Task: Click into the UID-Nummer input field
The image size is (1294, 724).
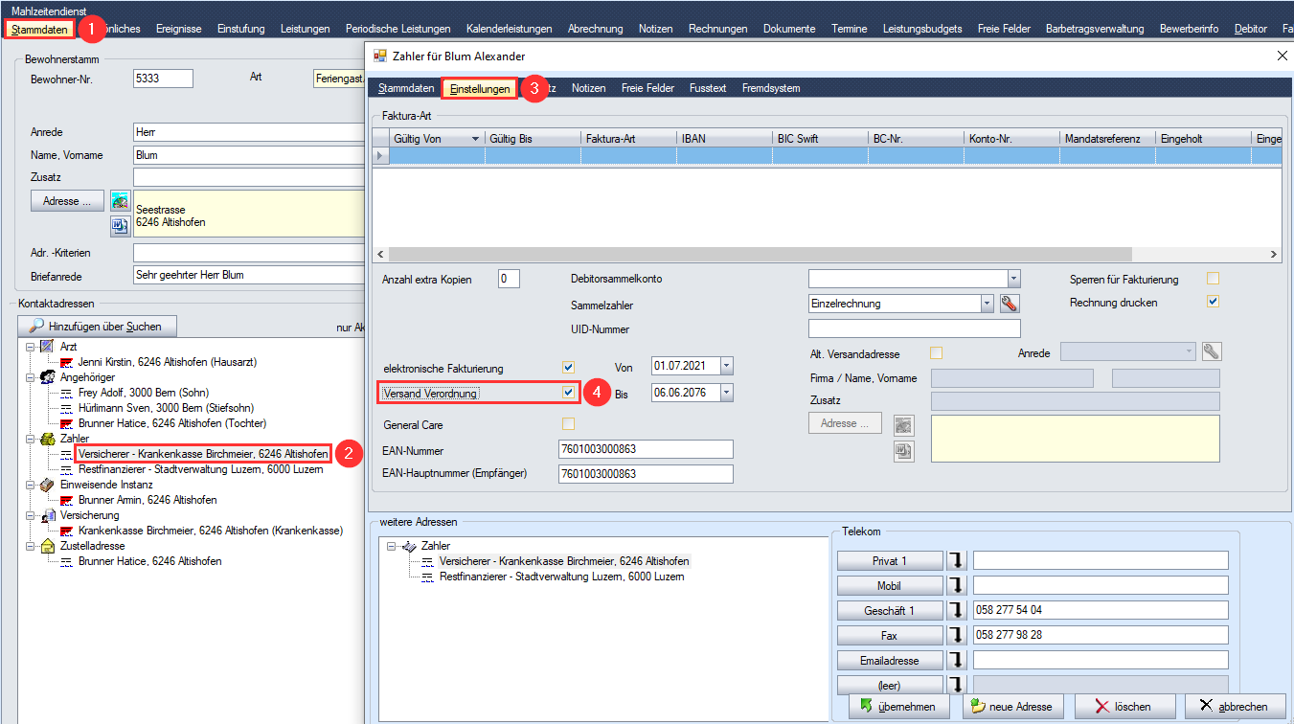Action: pyautogui.click(x=914, y=328)
